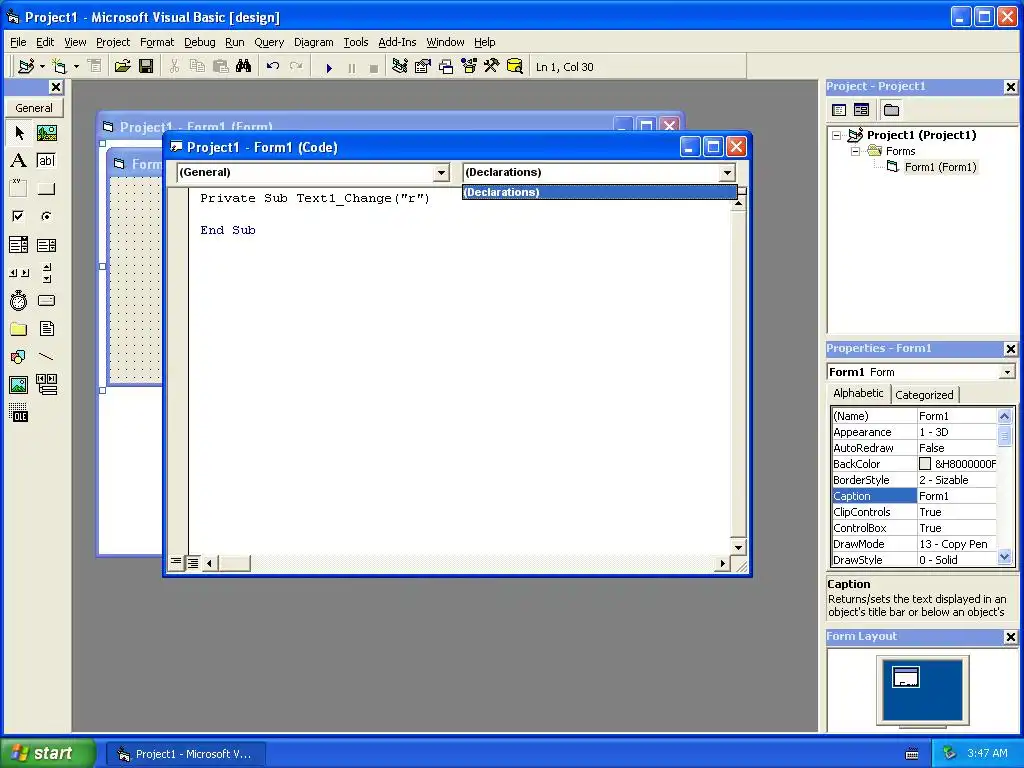The image size is (1024, 768).
Task: Open the Project Explorer toolbar icon
Action: pyautogui.click(x=400, y=67)
